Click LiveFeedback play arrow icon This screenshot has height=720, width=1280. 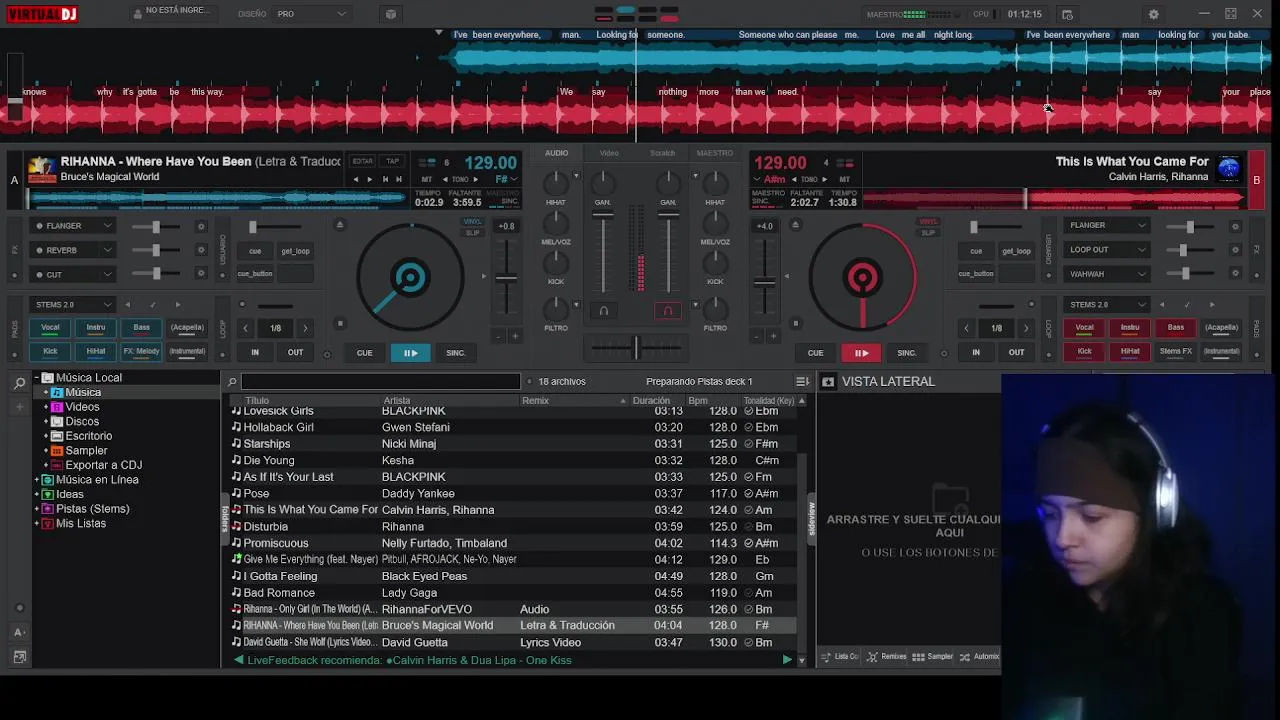(787, 660)
